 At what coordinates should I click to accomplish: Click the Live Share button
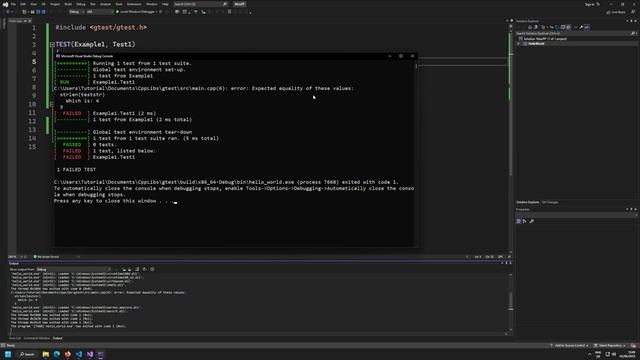click(x=616, y=12)
